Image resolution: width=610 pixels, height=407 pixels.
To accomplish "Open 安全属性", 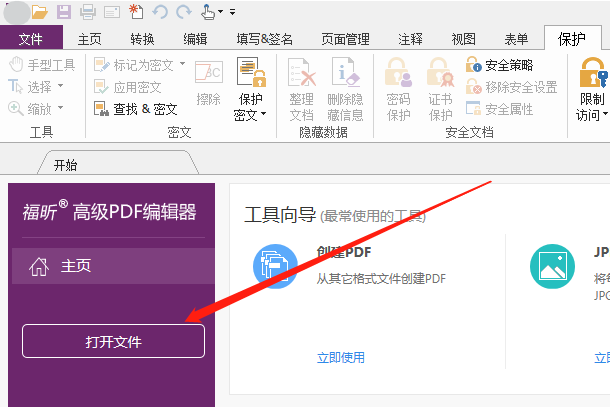I will click(500, 109).
